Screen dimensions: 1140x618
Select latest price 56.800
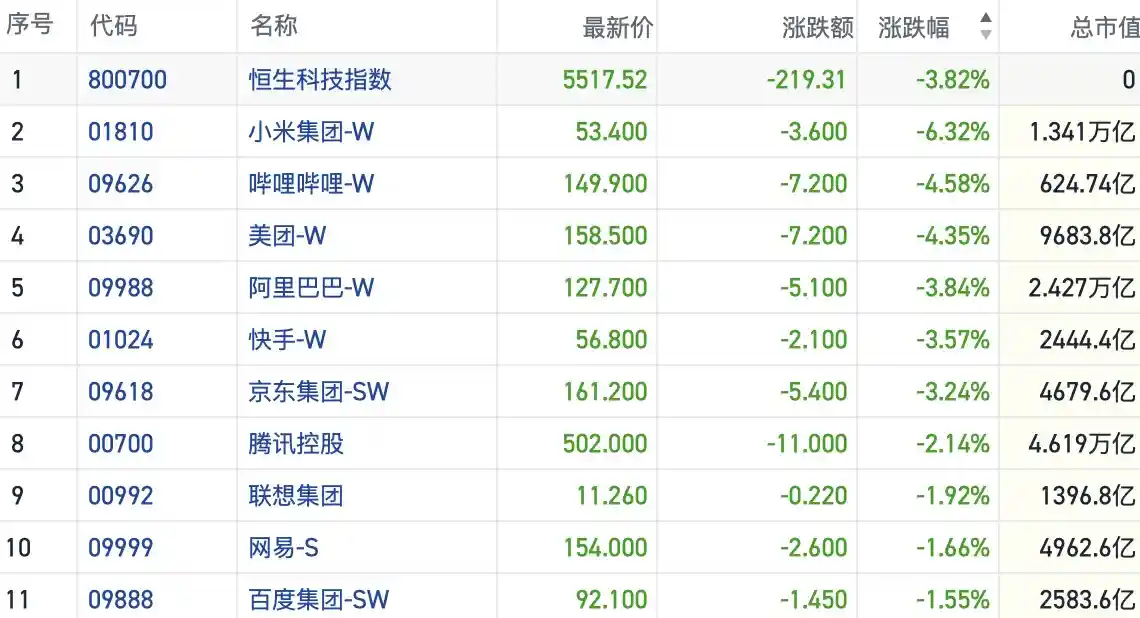click(x=611, y=340)
